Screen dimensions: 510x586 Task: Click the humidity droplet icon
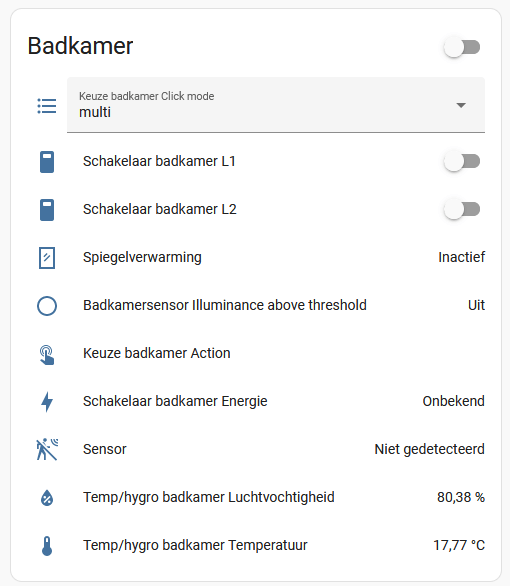pyautogui.click(x=47, y=498)
